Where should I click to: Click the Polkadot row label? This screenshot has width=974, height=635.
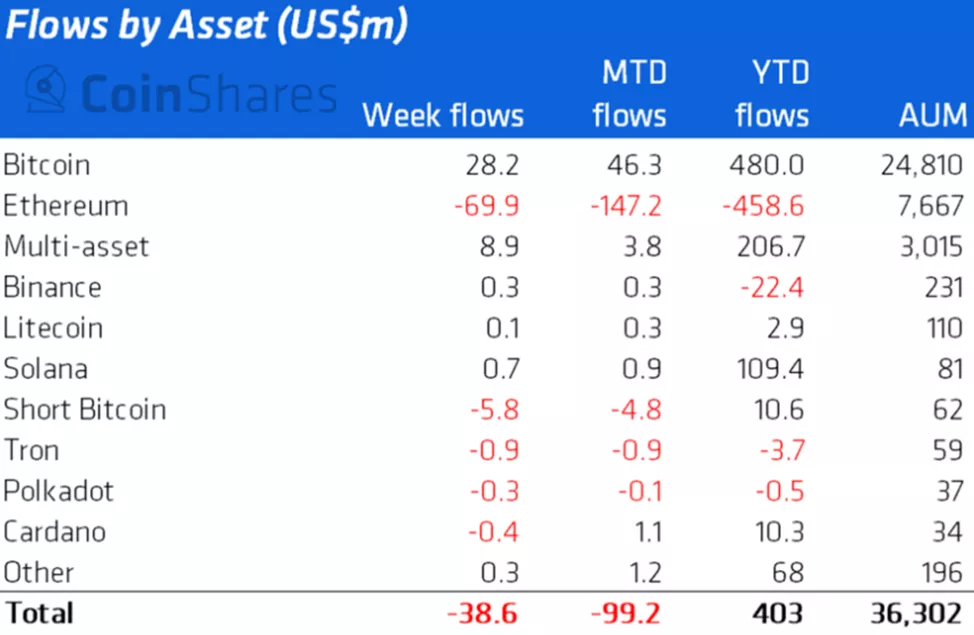pos(58,492)
